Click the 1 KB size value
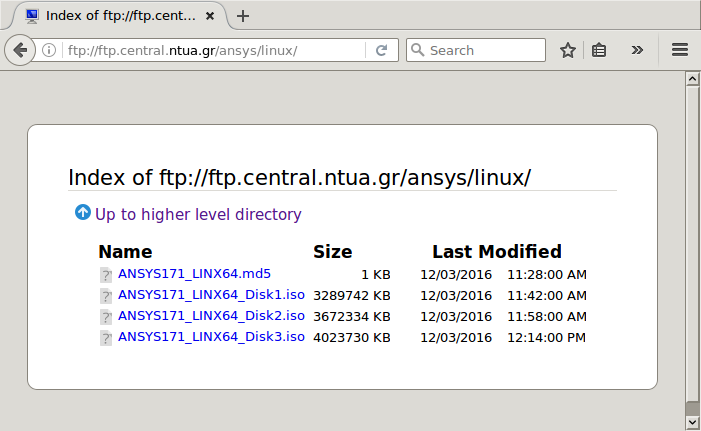Screen dimensions: 701x431 tap(376, 275)
